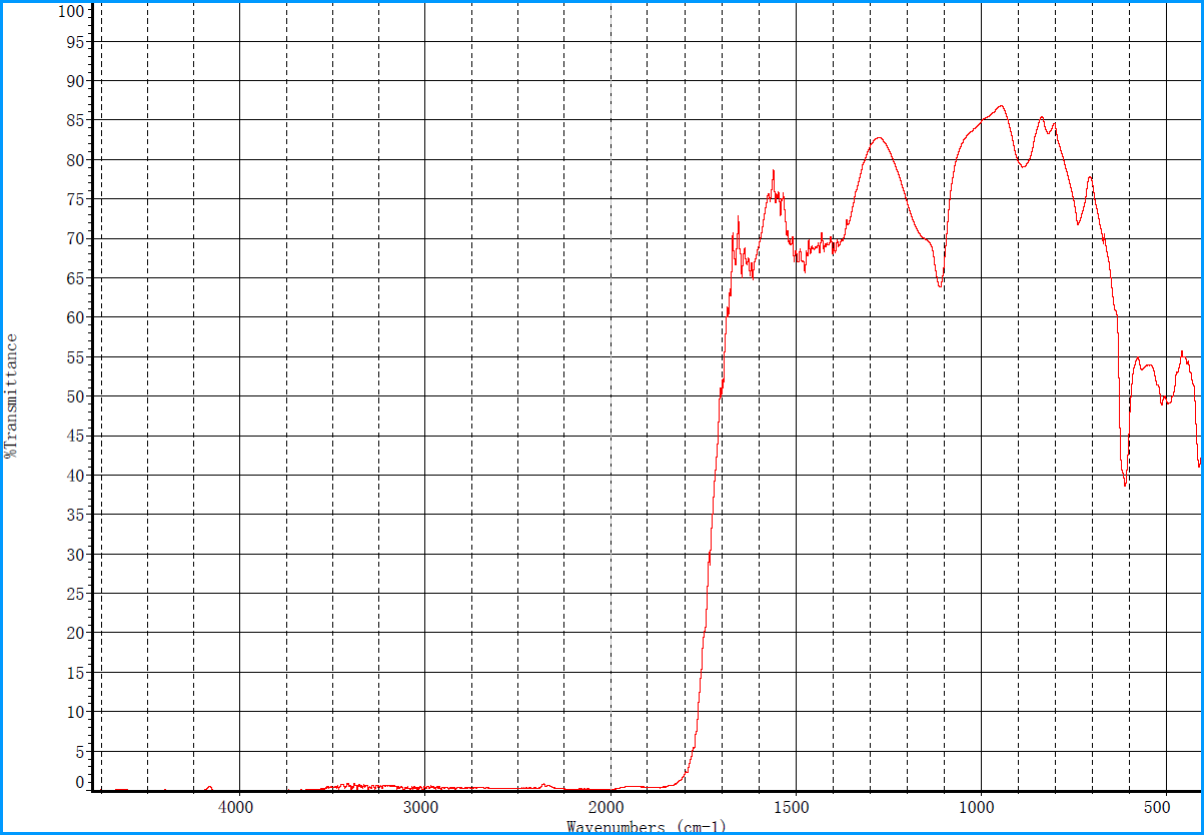Pick the dip bottom near 880 cm-1
The width and height of the screenshot is (1204, 835).
(x=1022, y=167)
